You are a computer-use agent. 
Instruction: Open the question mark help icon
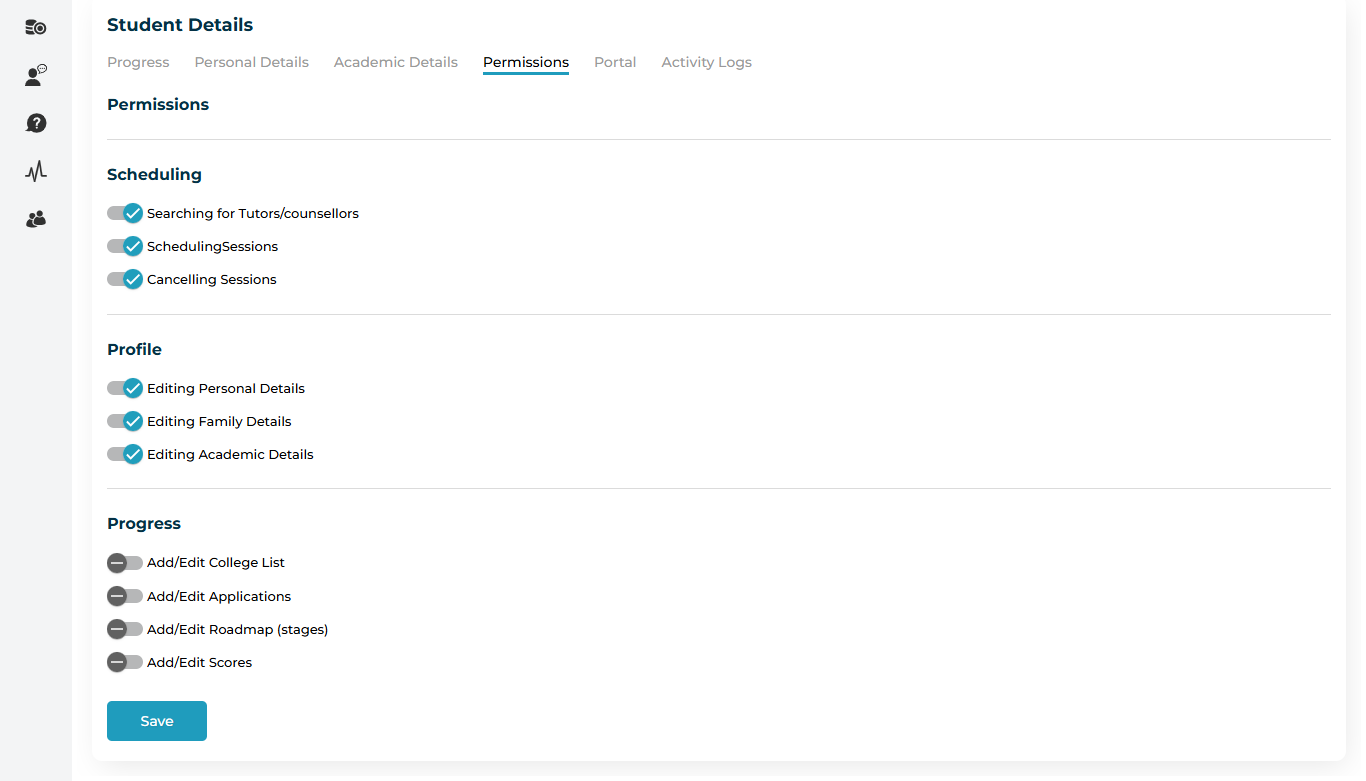coord(36,124)
